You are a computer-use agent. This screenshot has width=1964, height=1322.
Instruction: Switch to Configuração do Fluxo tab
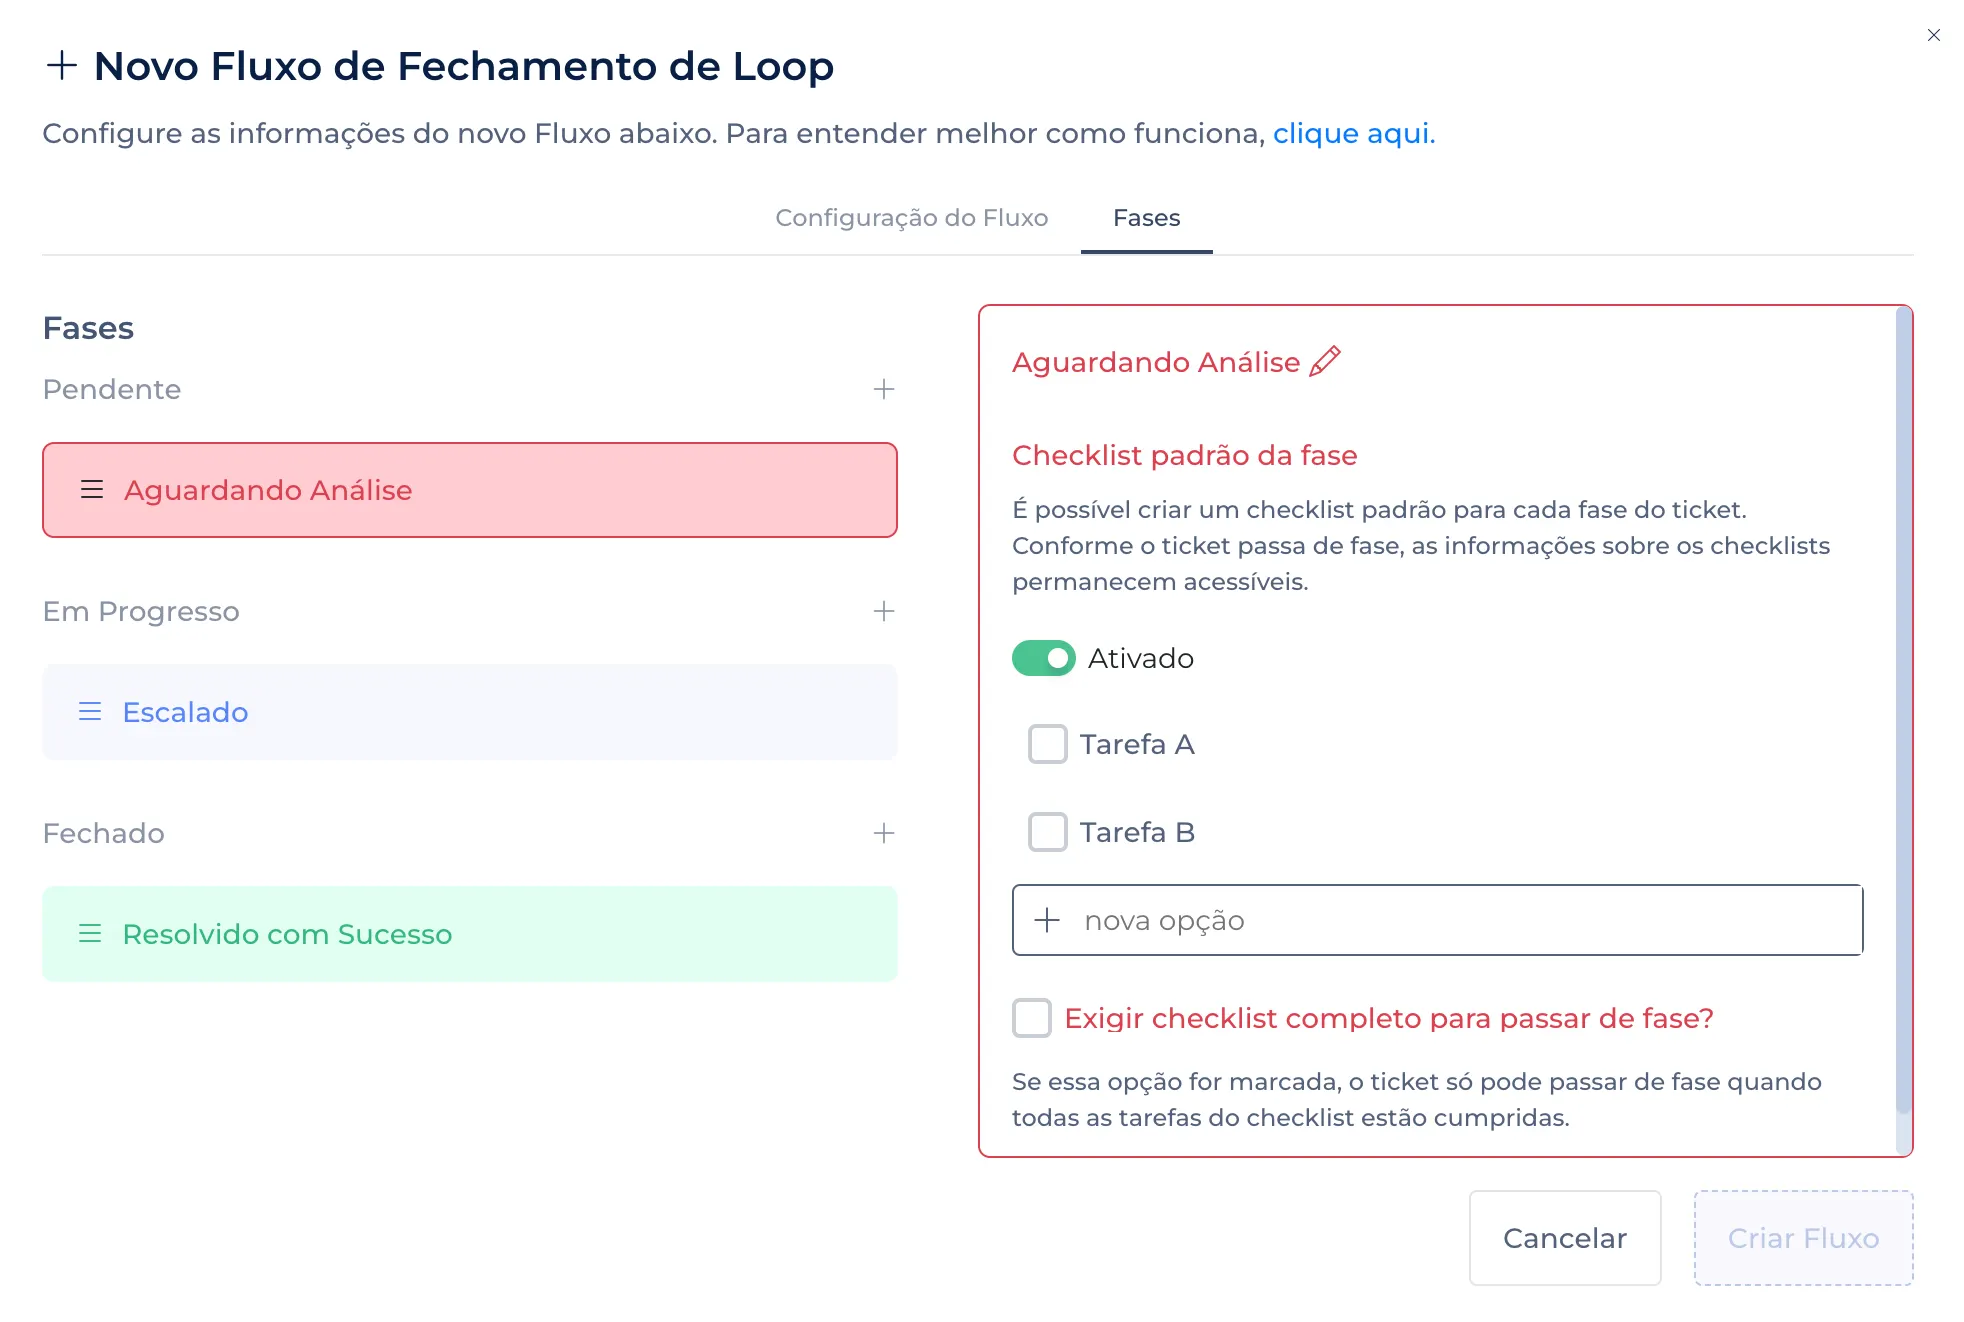911,218
